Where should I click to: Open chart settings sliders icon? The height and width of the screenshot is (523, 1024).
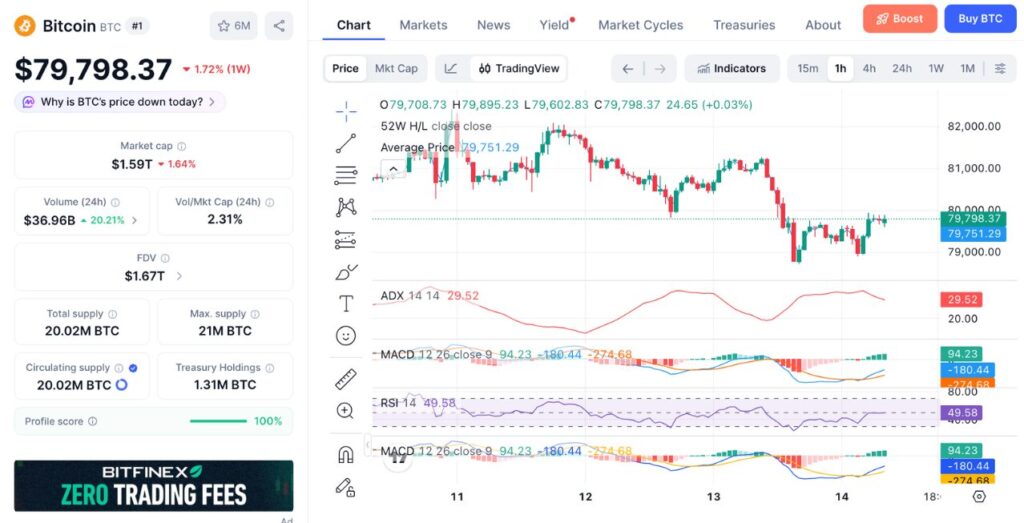[x=1000, y=69]
